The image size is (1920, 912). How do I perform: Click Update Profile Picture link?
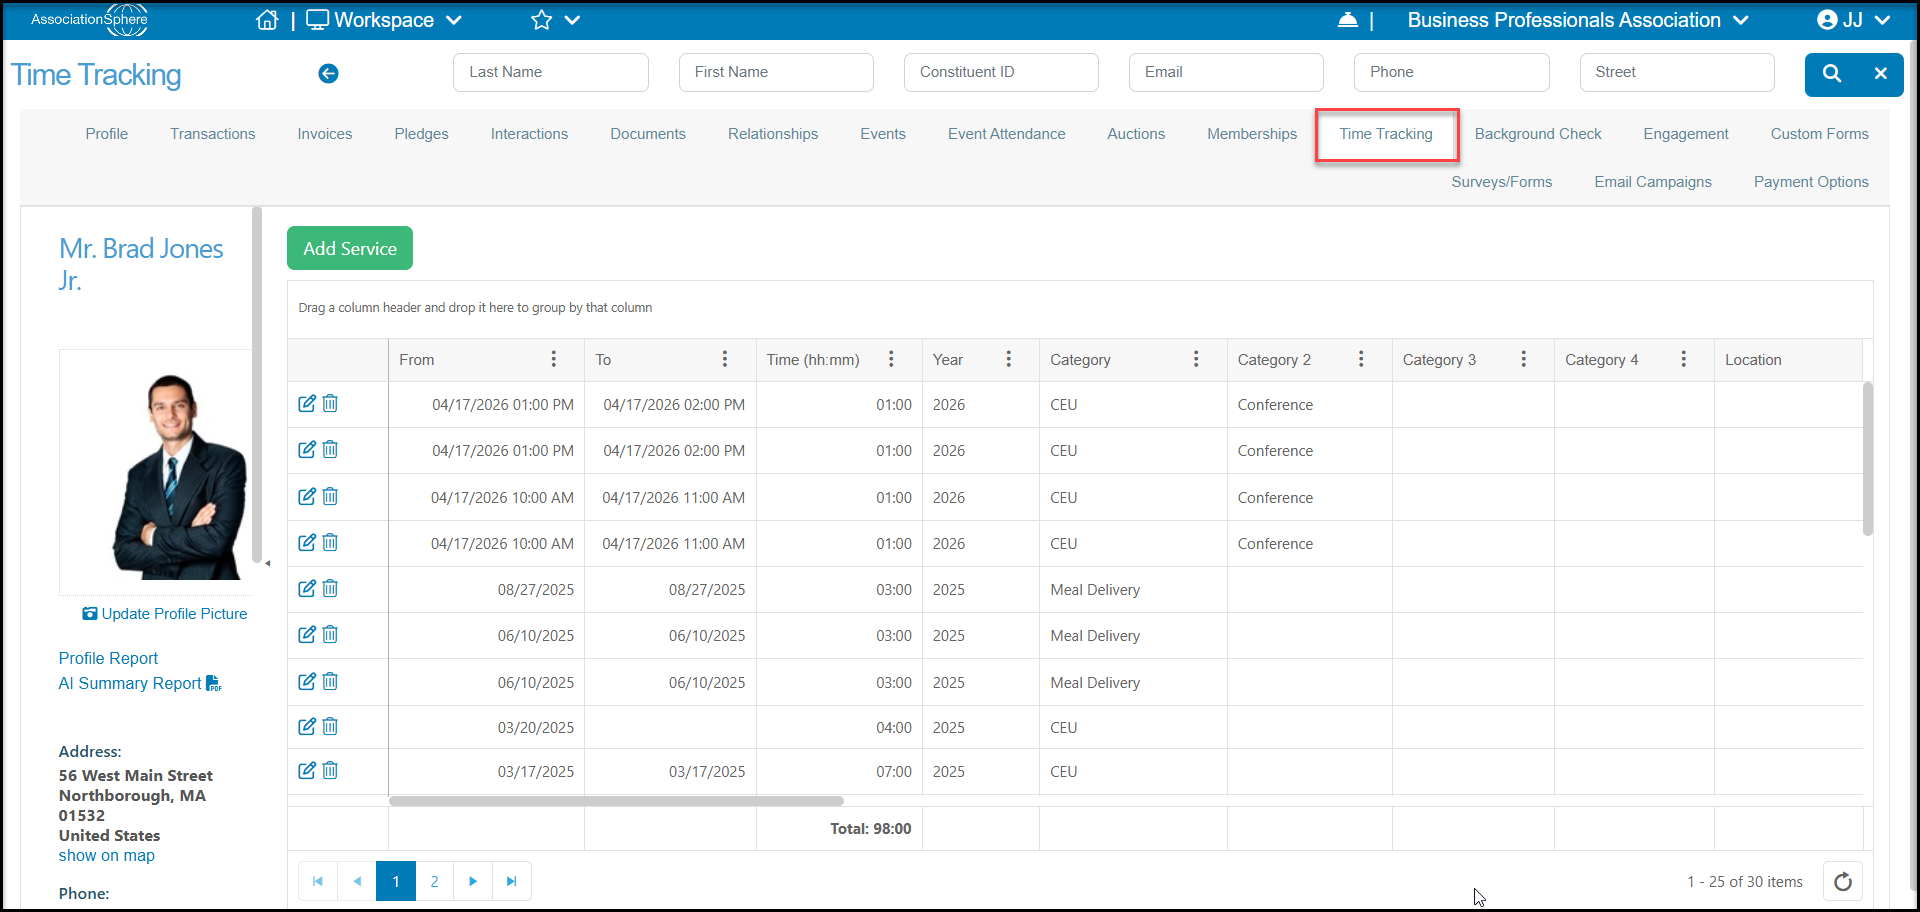tap(165, 614)
